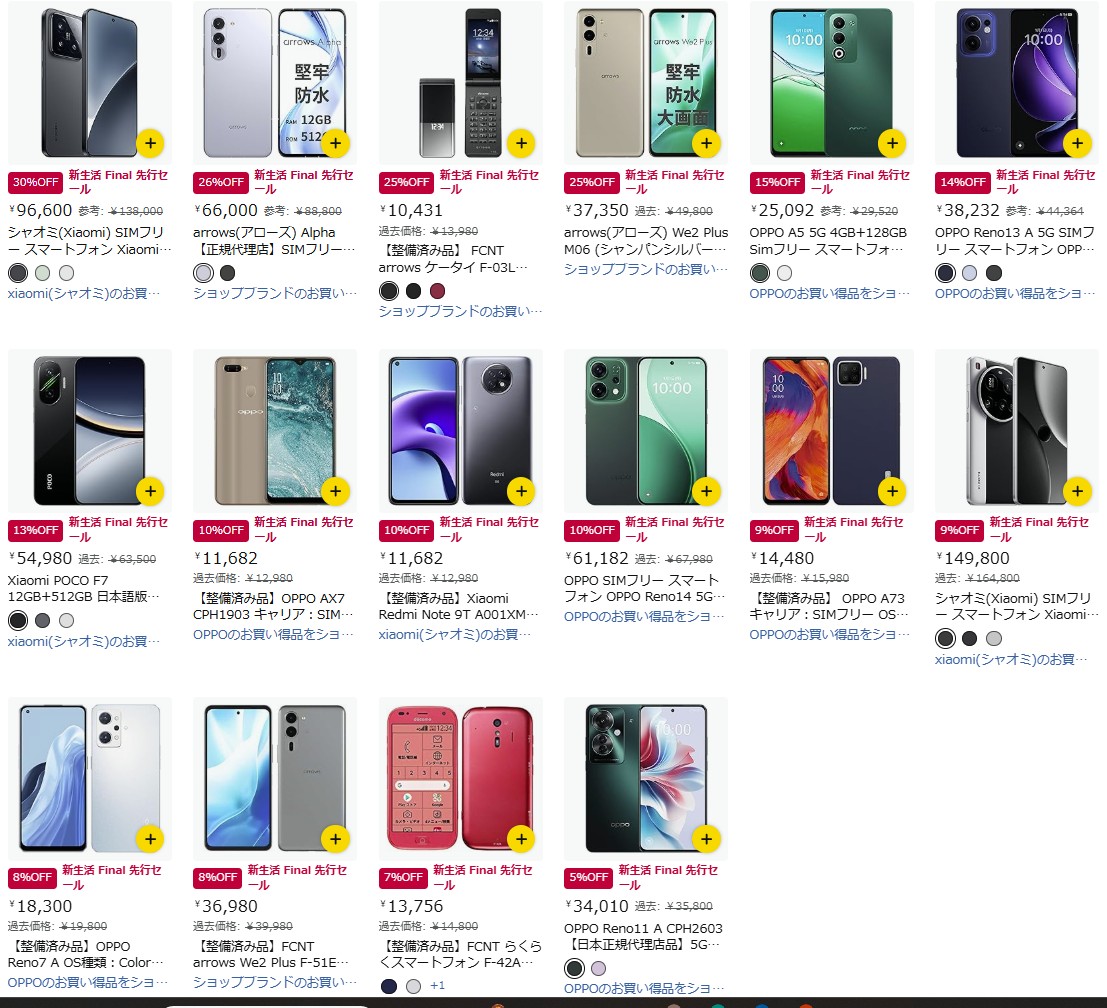Select red color swatch for arrows ケータイ
This screenshot has width=1107, height=1008.
pos(438,291)
